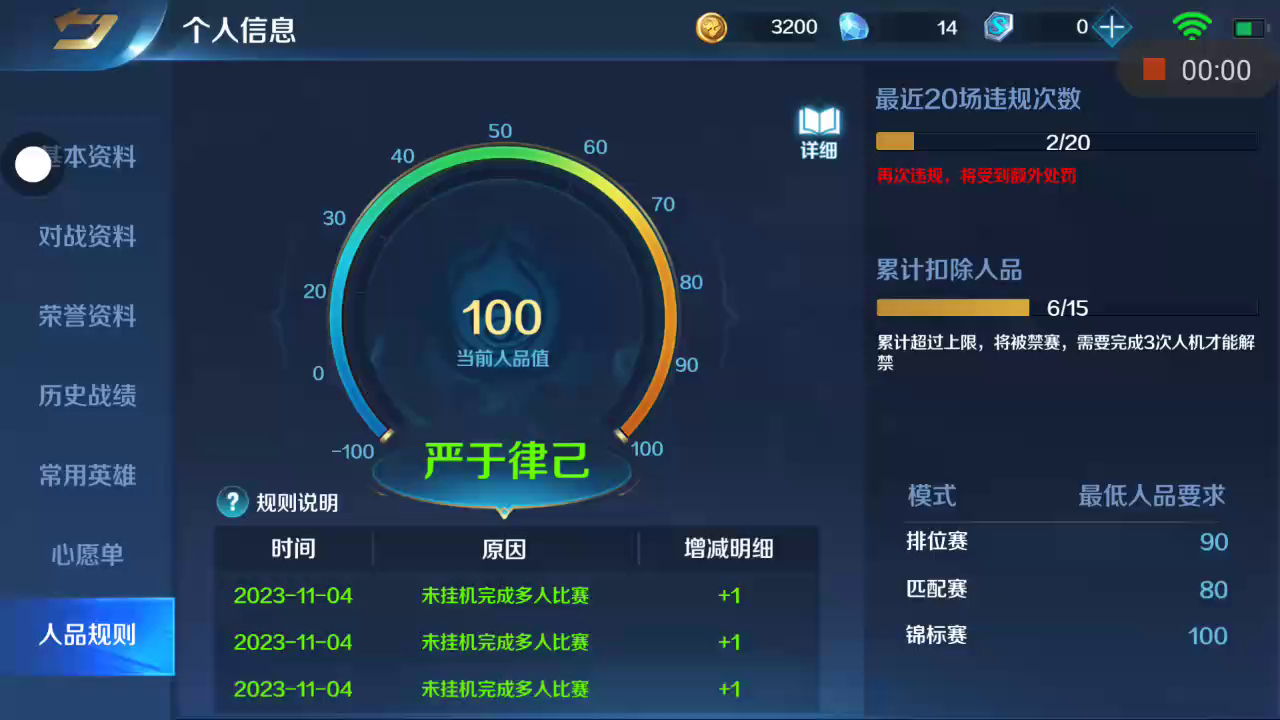
Task: Select the 人品规则 tab
Action: click(87, 635)
